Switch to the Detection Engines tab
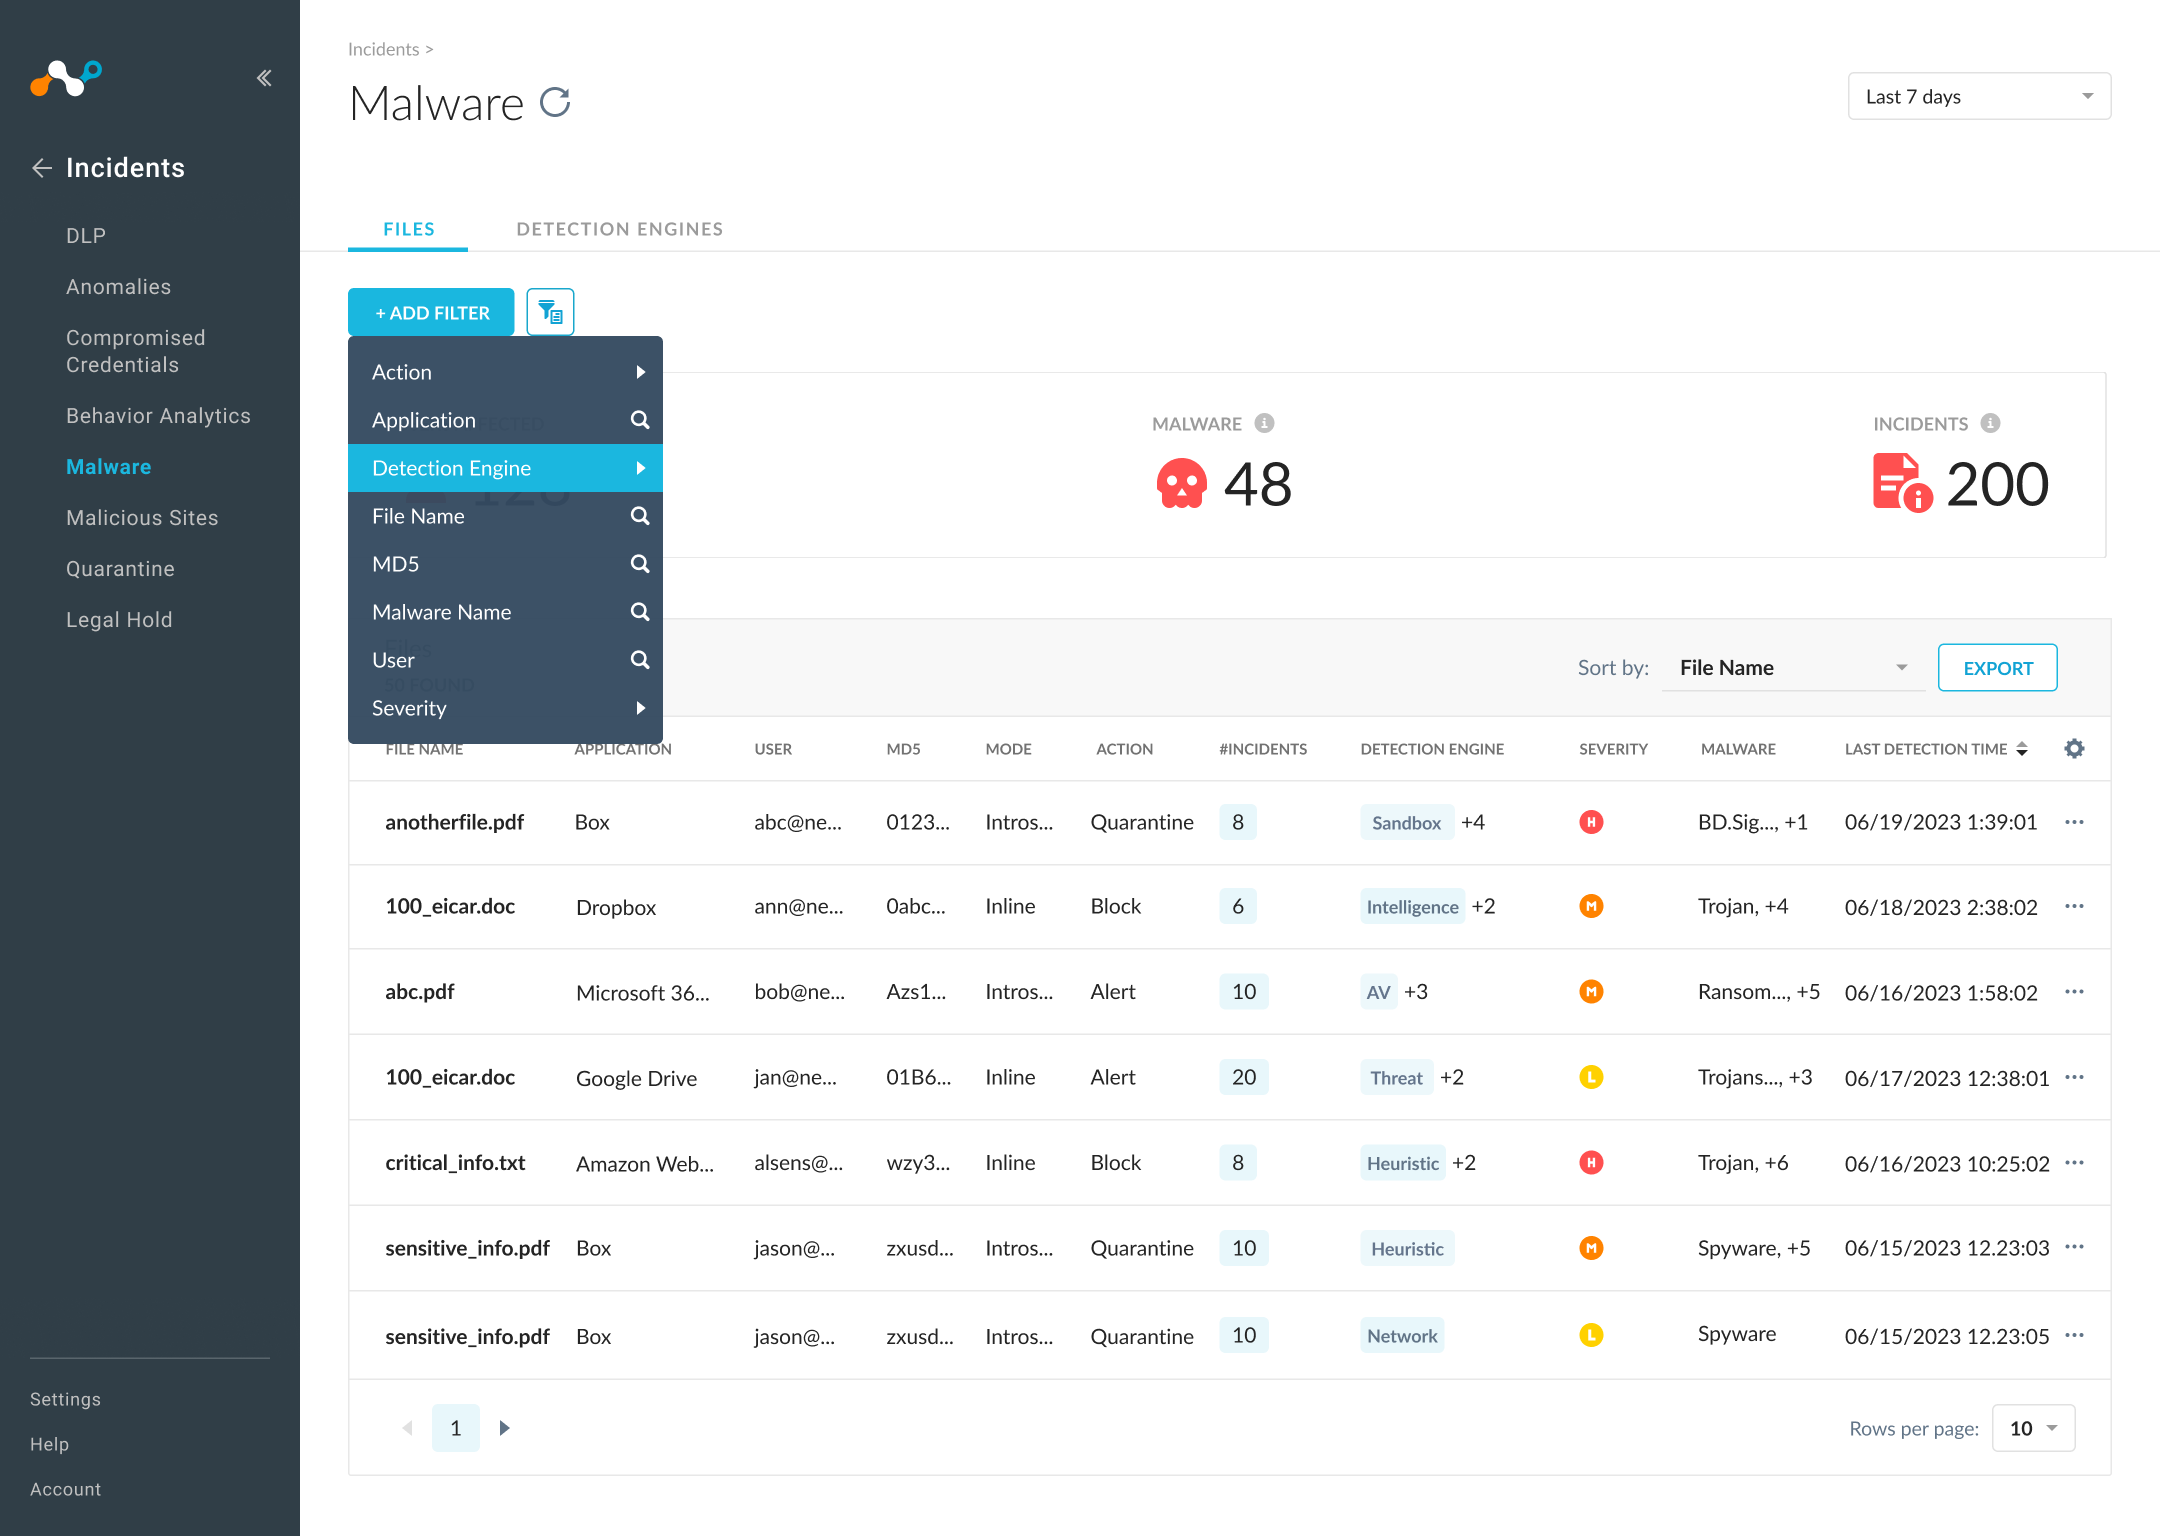 (619, 228)
